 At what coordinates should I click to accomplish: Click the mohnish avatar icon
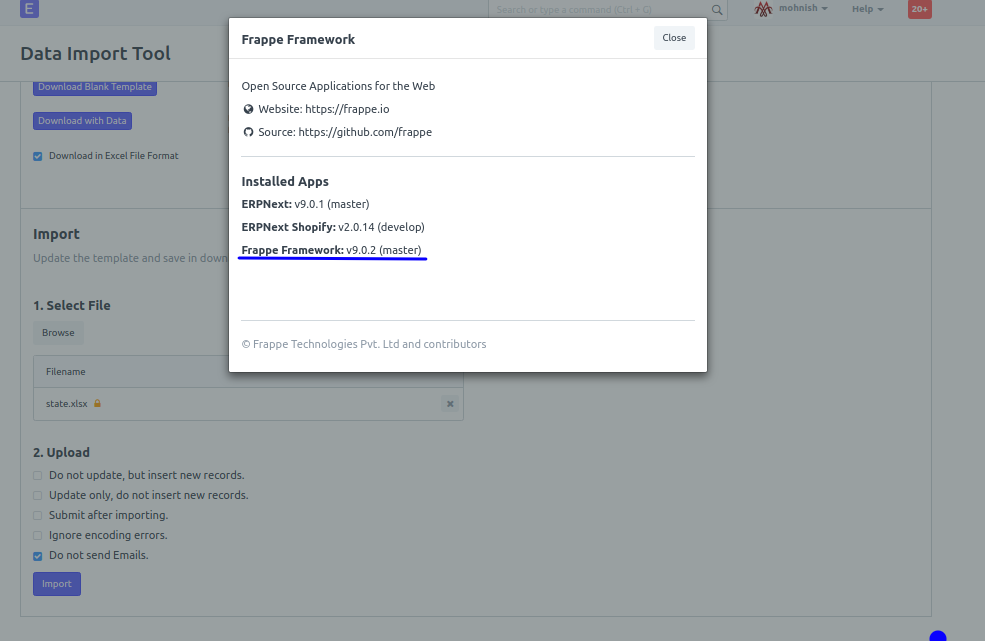point(762,9)
